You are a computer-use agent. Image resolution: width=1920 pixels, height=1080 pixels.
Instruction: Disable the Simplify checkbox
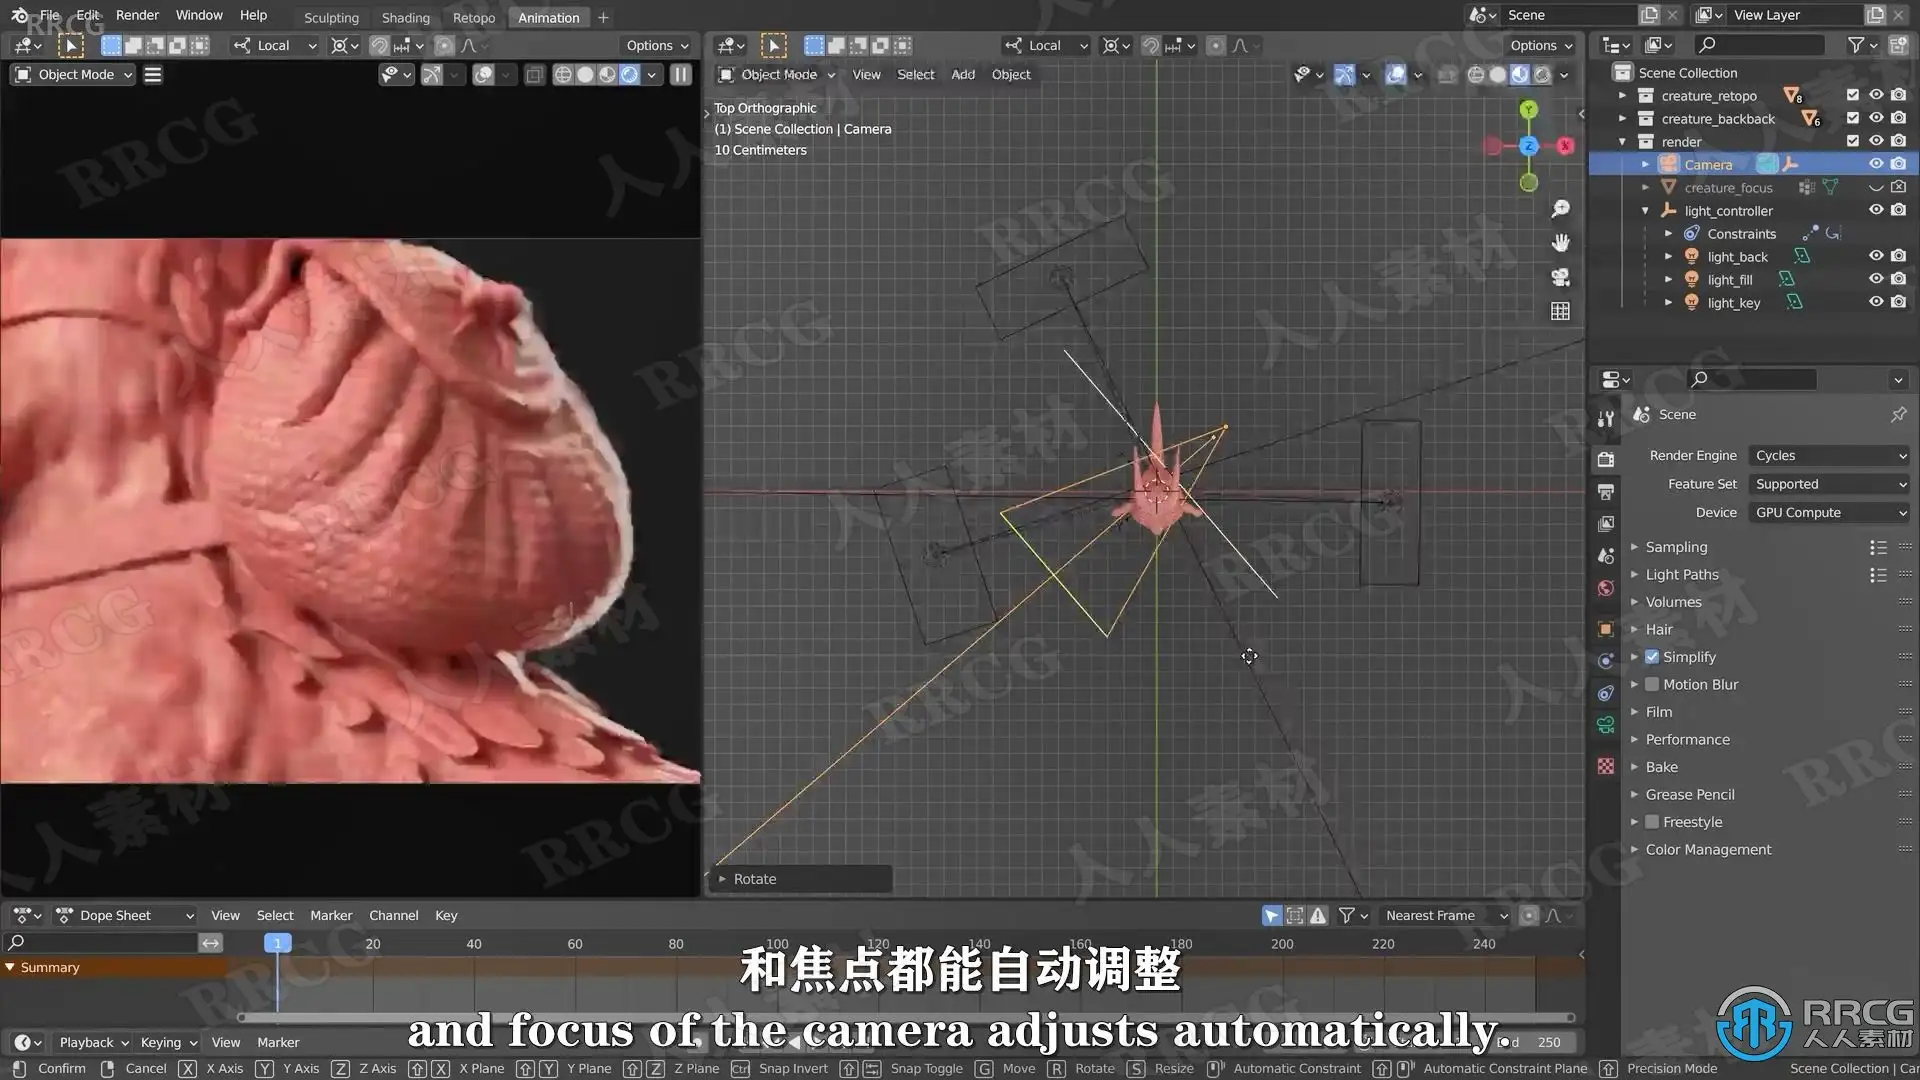(1652, 657)
